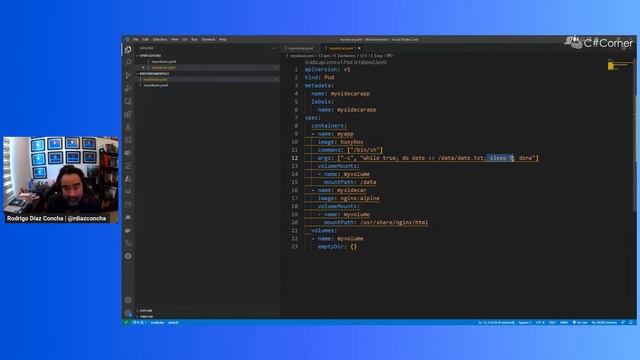The width and height of the screenshot is (640, 360).
Task: Switch to the inactive editor tab
Action: click(301, 48)
